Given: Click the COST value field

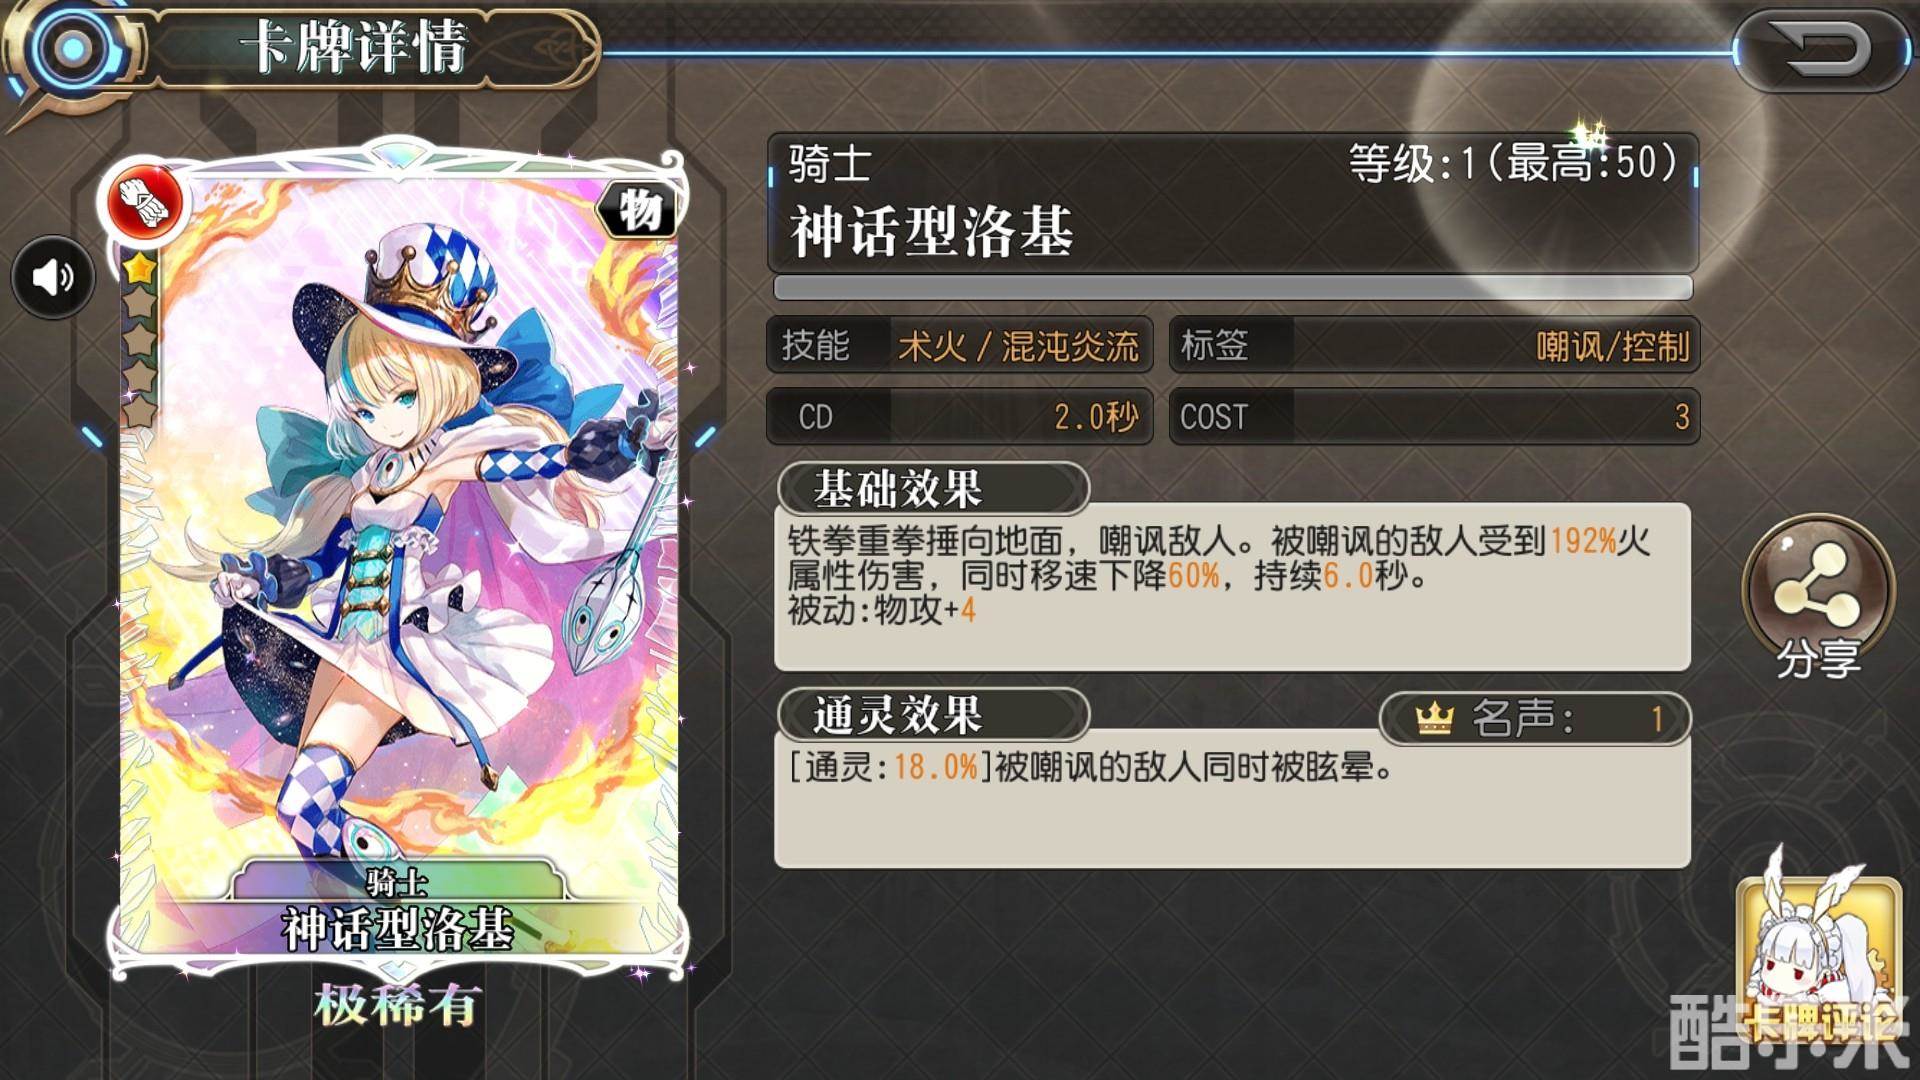Looking at the screenshot, I should [1434, 416].
